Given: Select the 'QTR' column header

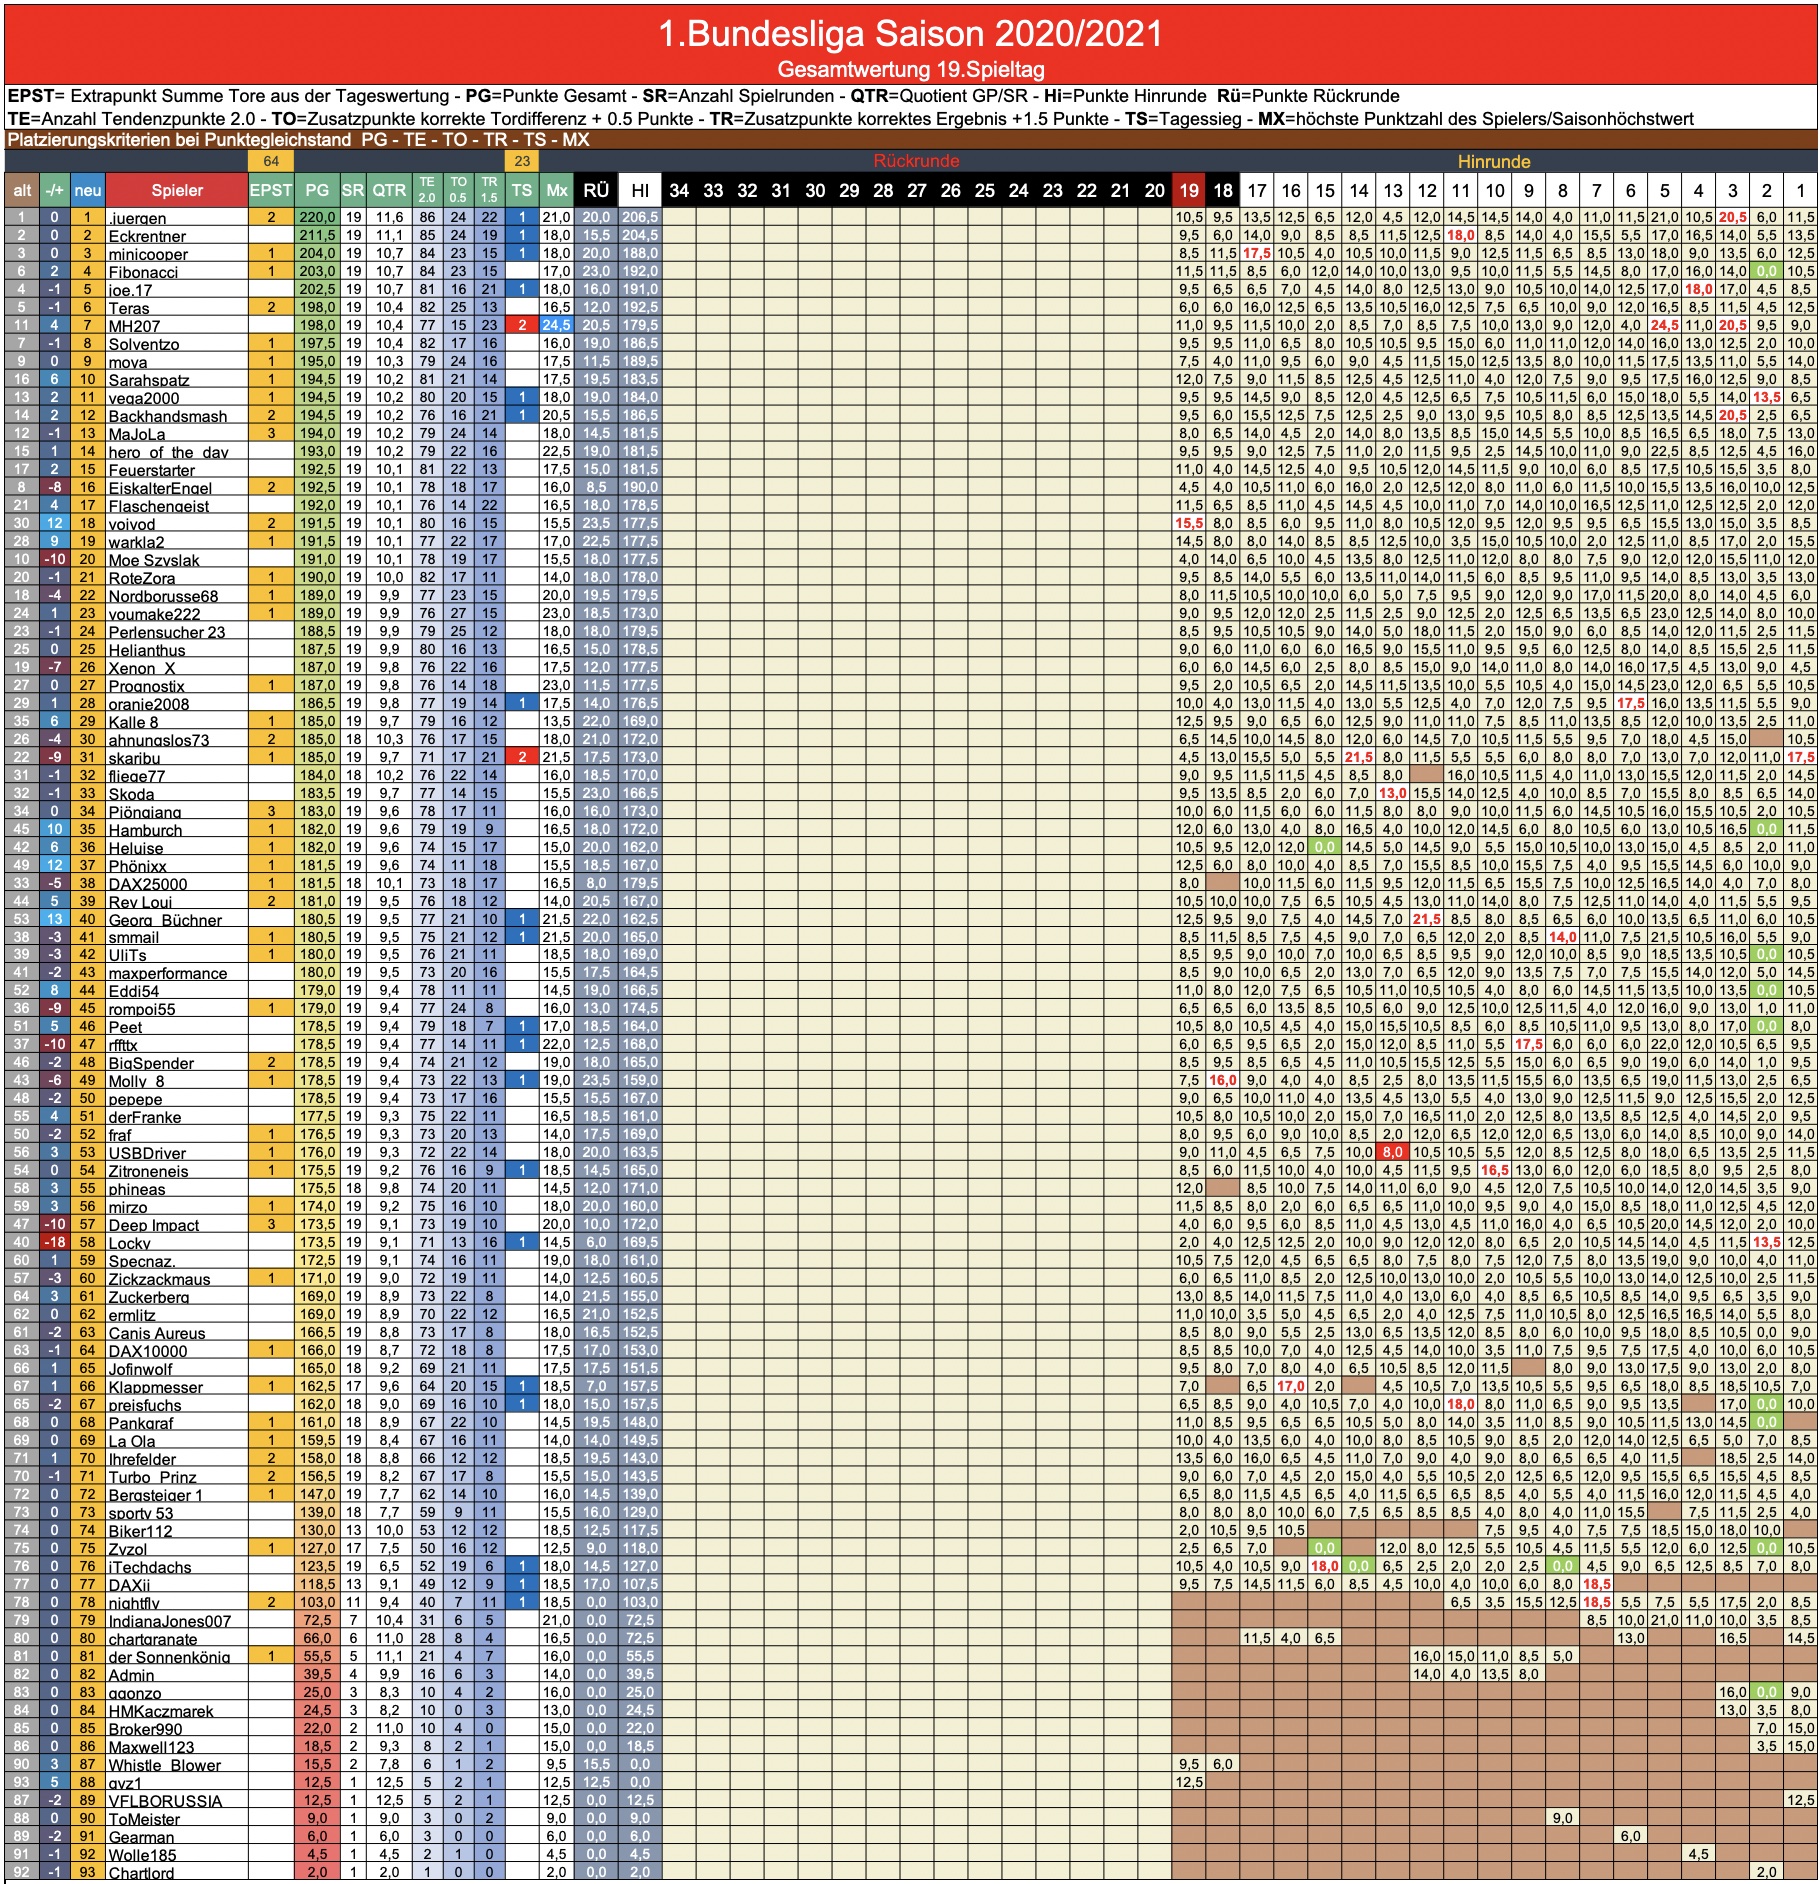Looking at the screenshot, I should click(389, 190).
